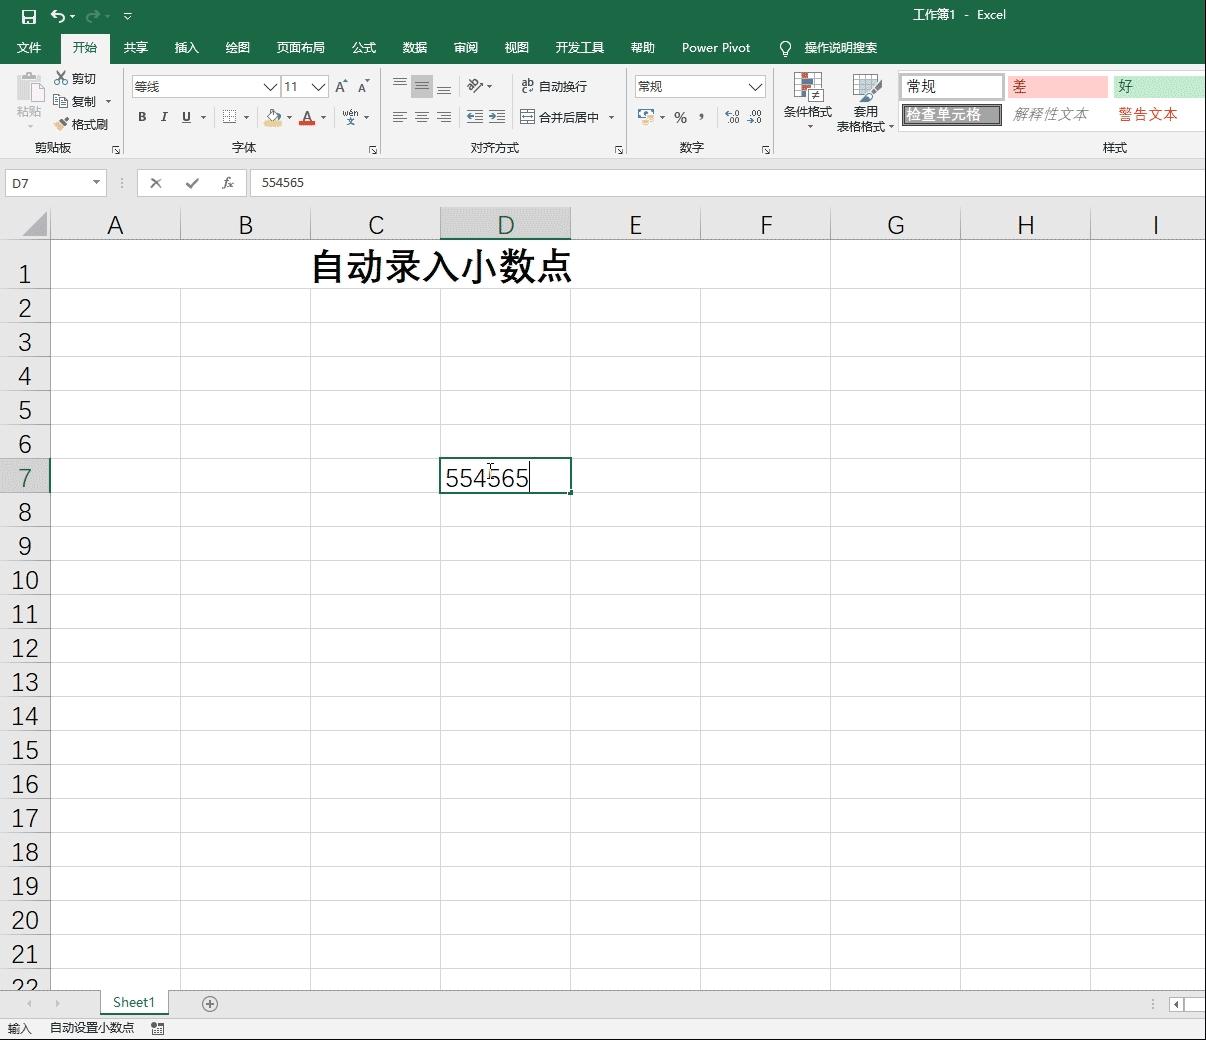The height and width of the screenshot is (1040, 1206).
Task: Click the fill color paint bucket
Action: pos(273,117)
